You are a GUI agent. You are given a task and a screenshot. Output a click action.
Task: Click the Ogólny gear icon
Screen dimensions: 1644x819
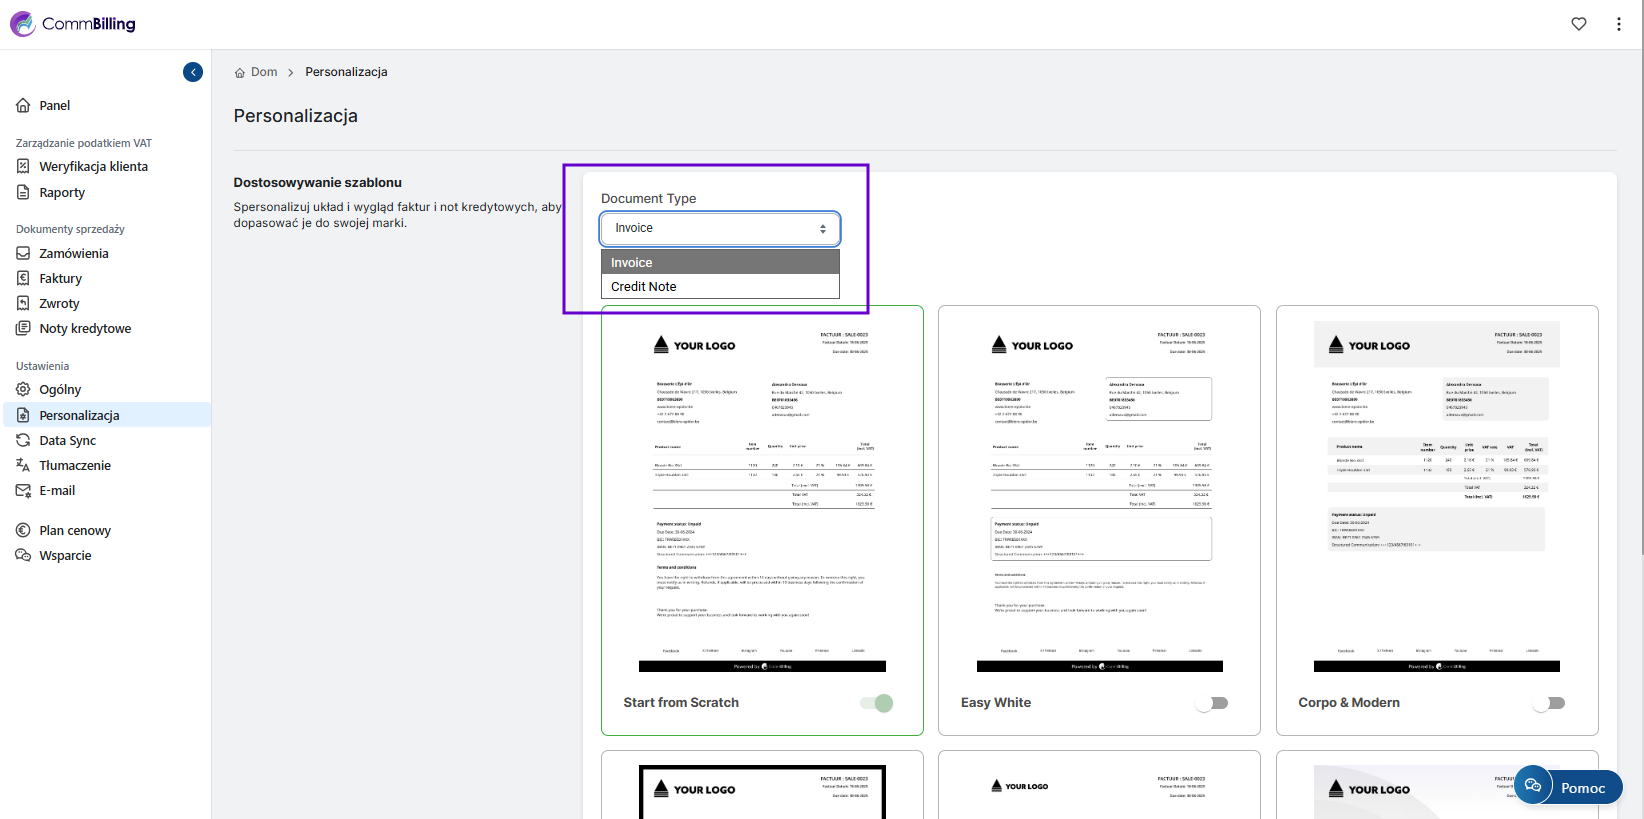click(x=23, y=389)
